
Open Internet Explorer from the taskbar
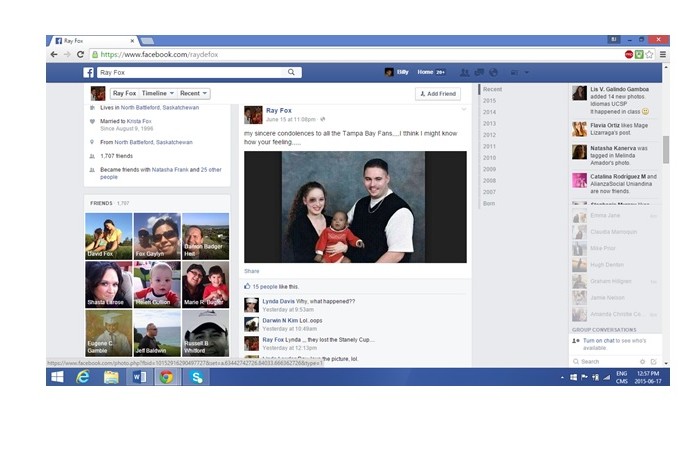point(83,377)
